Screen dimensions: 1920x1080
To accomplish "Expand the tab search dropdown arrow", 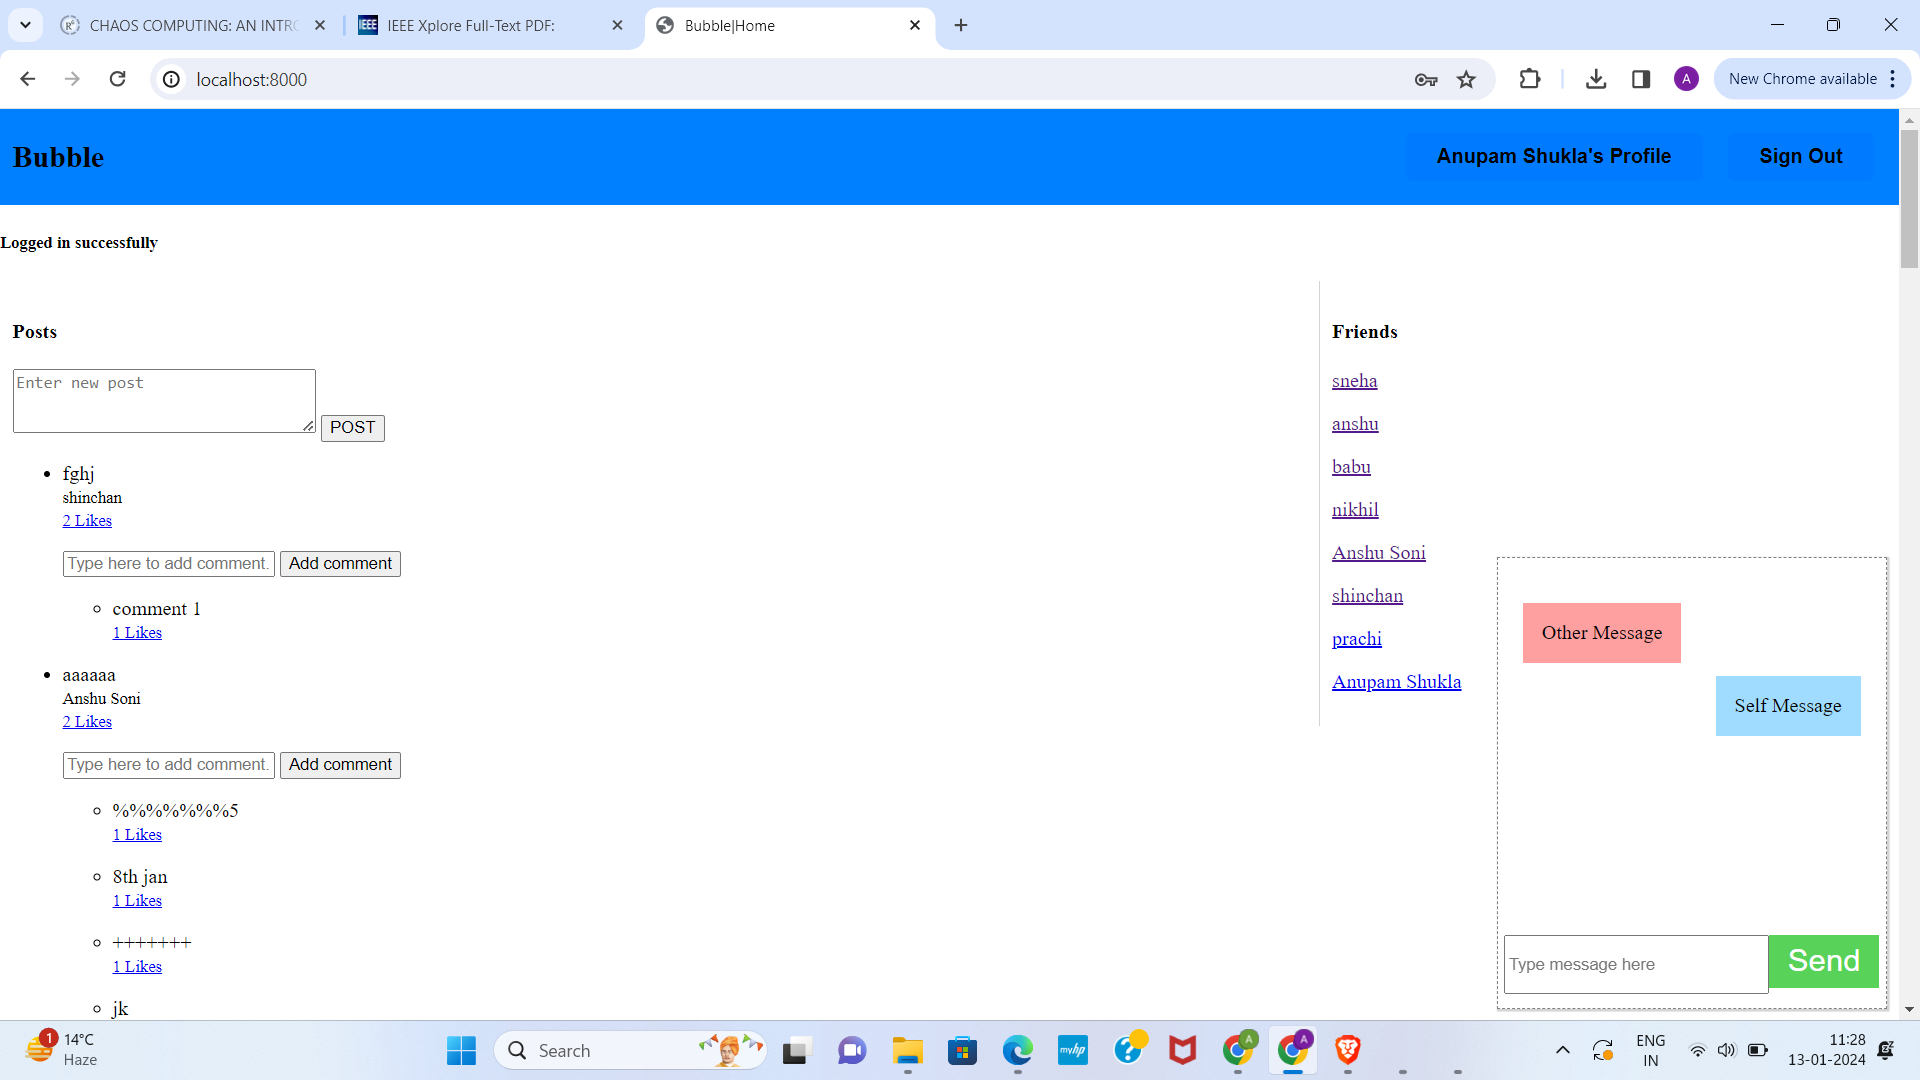I will tap(26, 25).
